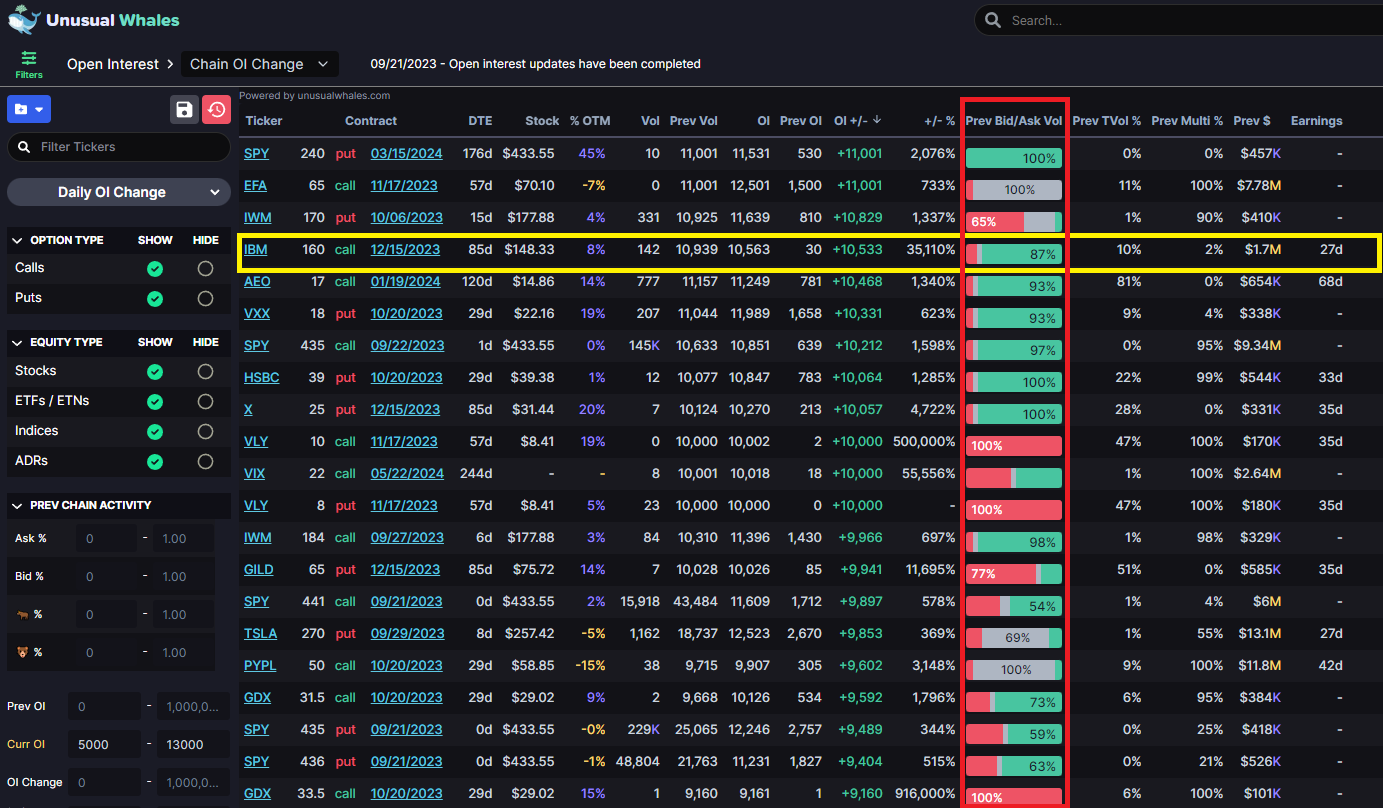This screenshot has width=1383, height=808.
Task: Show Stocks equity type
Action: pyautogui.click(x=155, y=371)
